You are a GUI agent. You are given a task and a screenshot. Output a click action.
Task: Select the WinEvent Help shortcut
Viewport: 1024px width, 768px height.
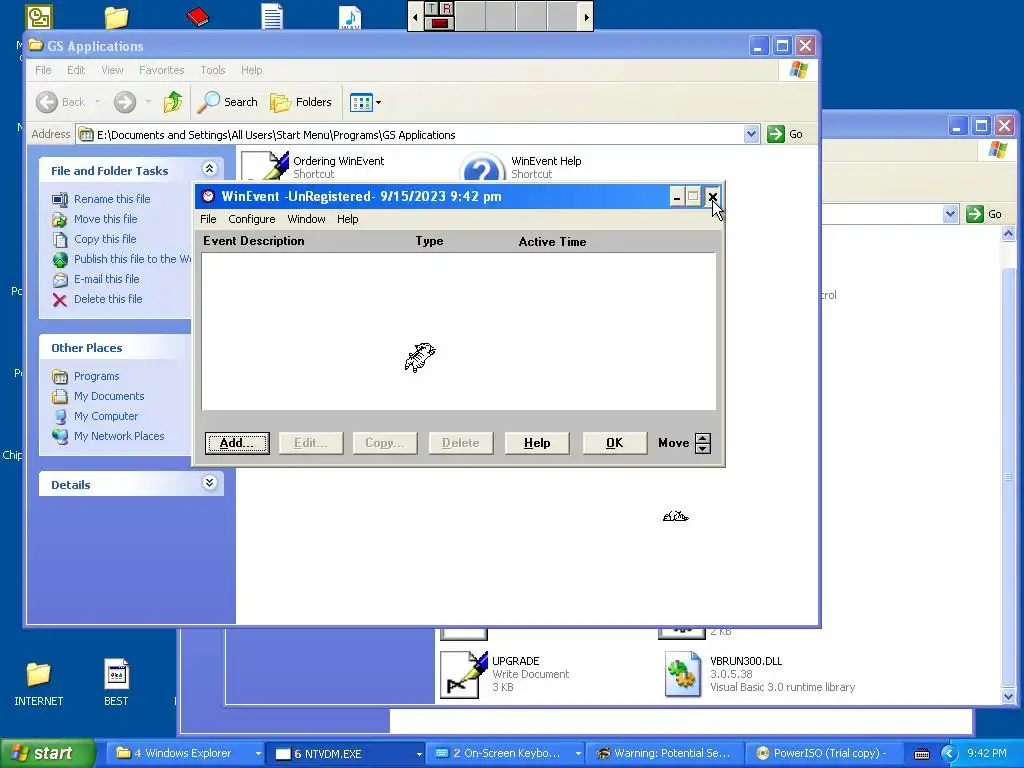click(521, 167)
